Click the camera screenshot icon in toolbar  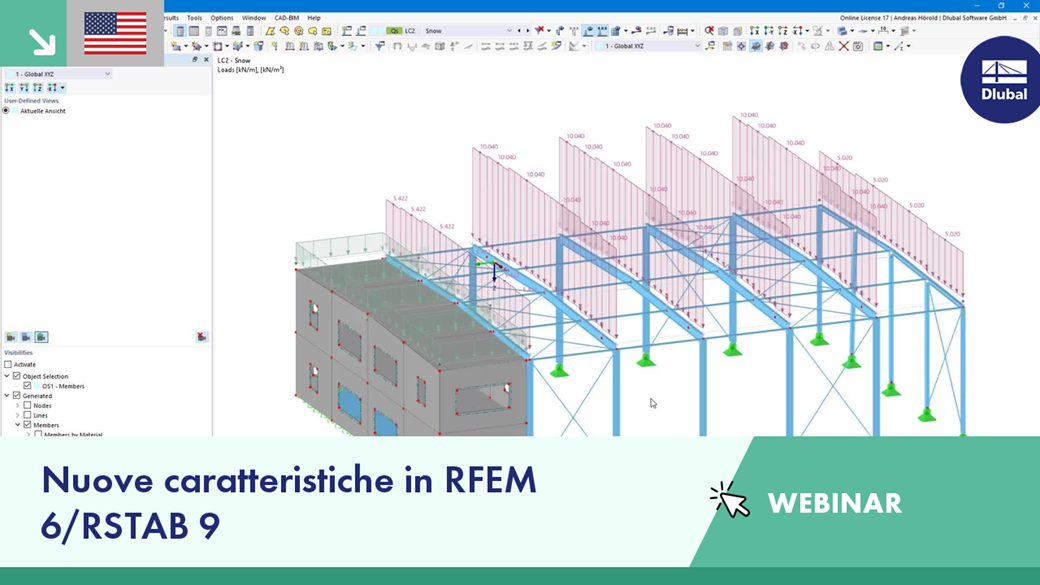(858, 46)
